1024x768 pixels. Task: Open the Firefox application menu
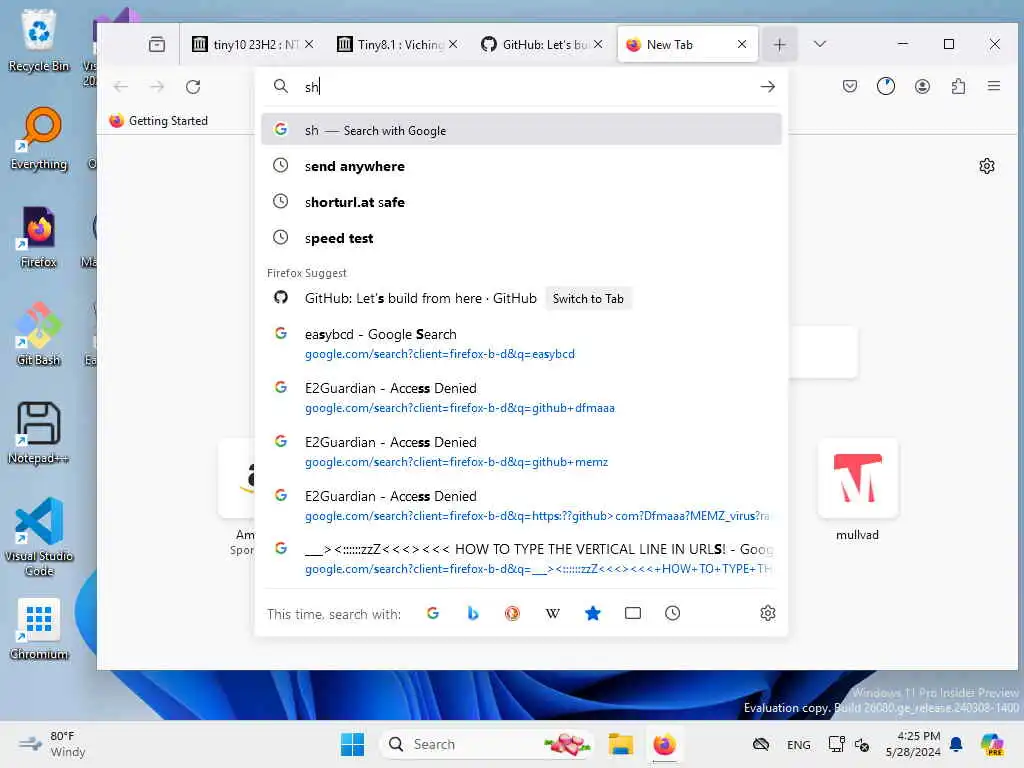coord(994,86)
